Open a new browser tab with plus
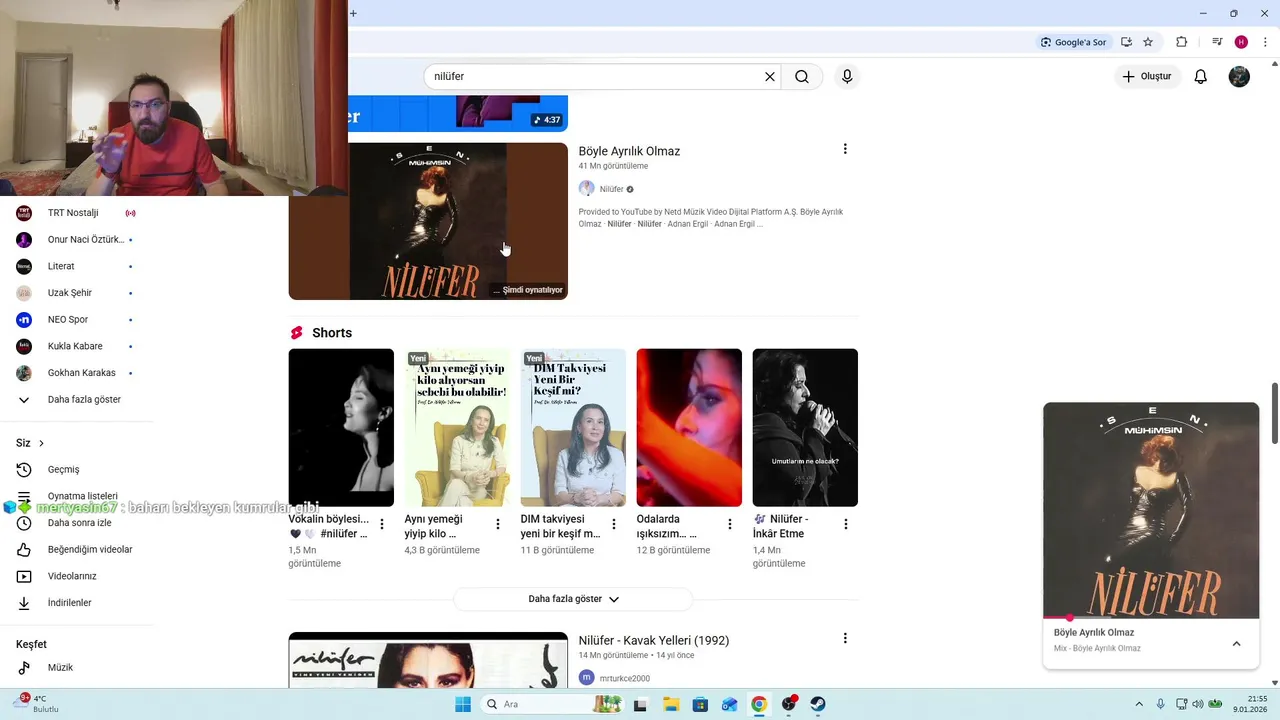The image size is (1280, 720). click(x=353, y=13)
